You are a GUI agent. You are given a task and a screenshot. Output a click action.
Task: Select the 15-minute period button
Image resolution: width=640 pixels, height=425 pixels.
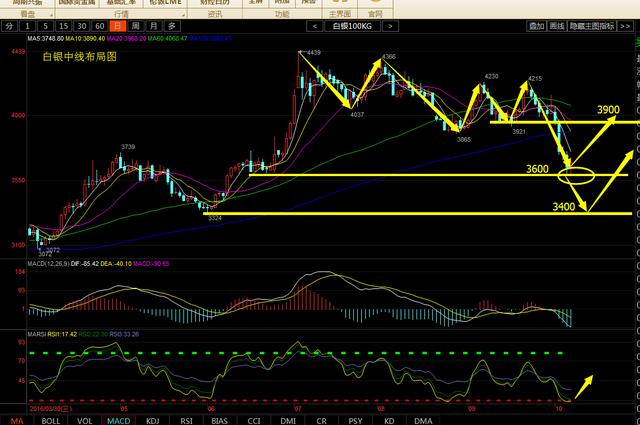[63, 26]
